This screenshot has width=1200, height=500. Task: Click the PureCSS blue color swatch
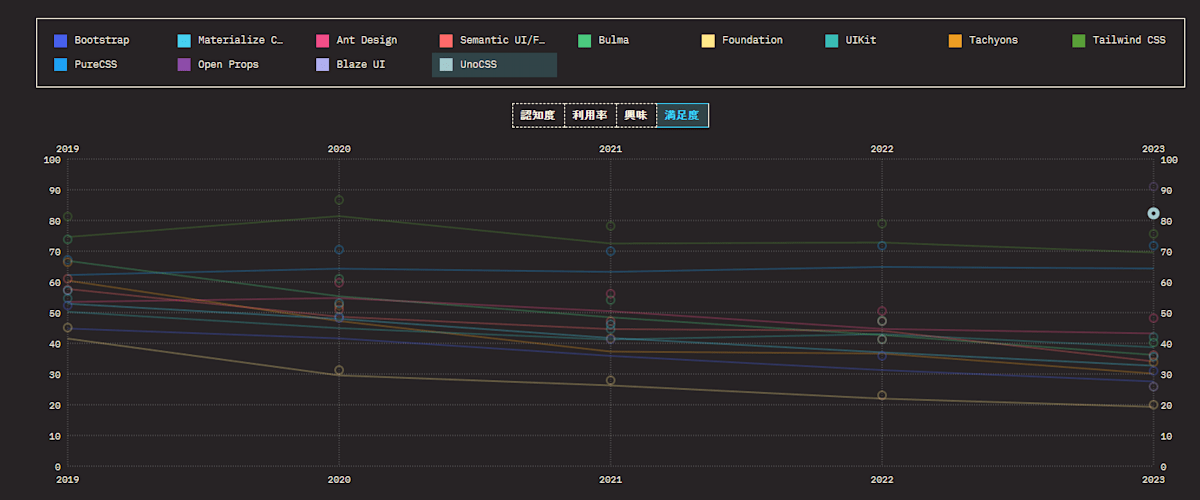60,65
